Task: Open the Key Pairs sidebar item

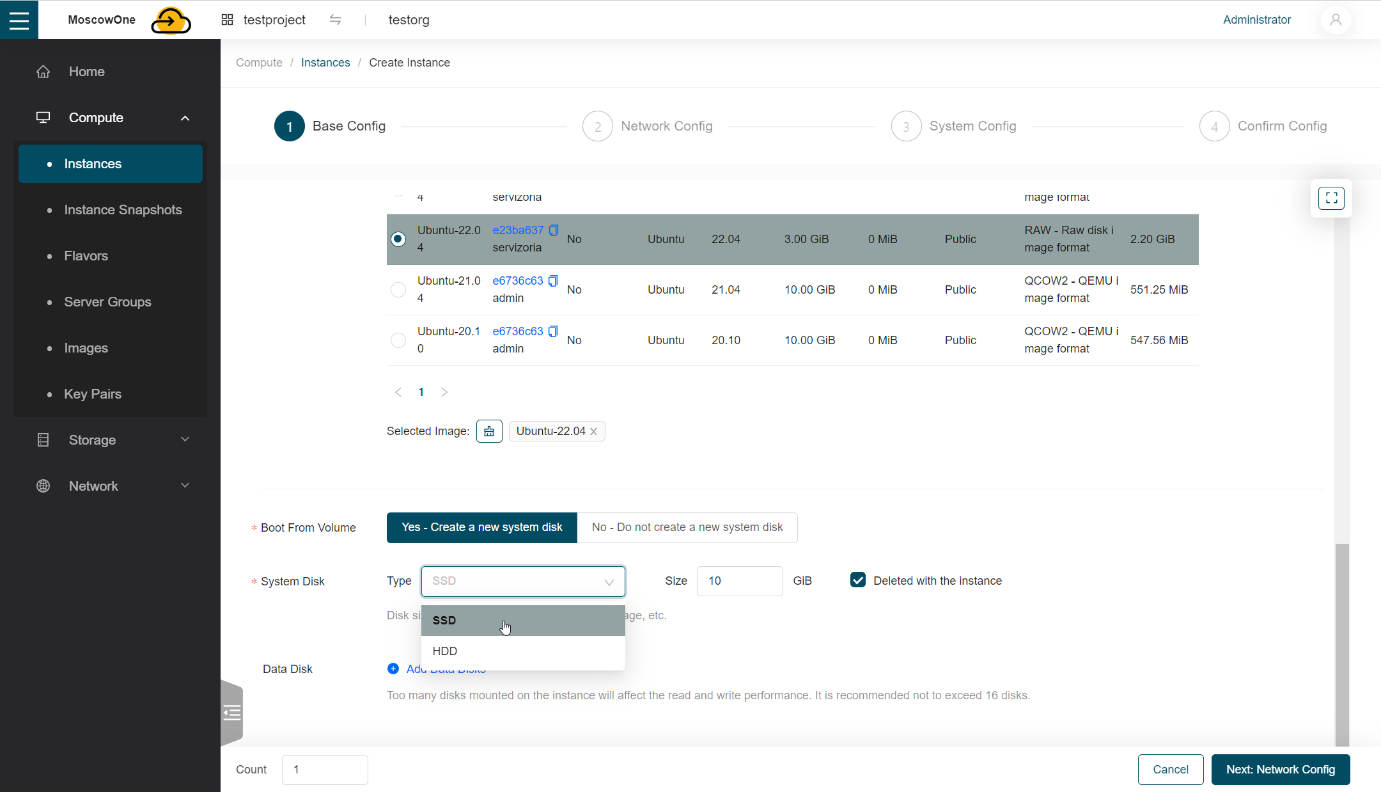Action: [92, 394]
